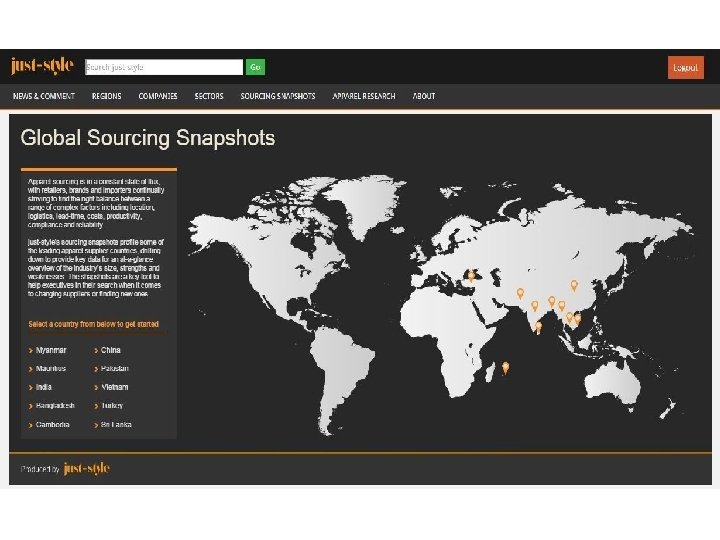Click the orange Logout button
Viewport: 720px width, 540px height.
pos(686,68)
